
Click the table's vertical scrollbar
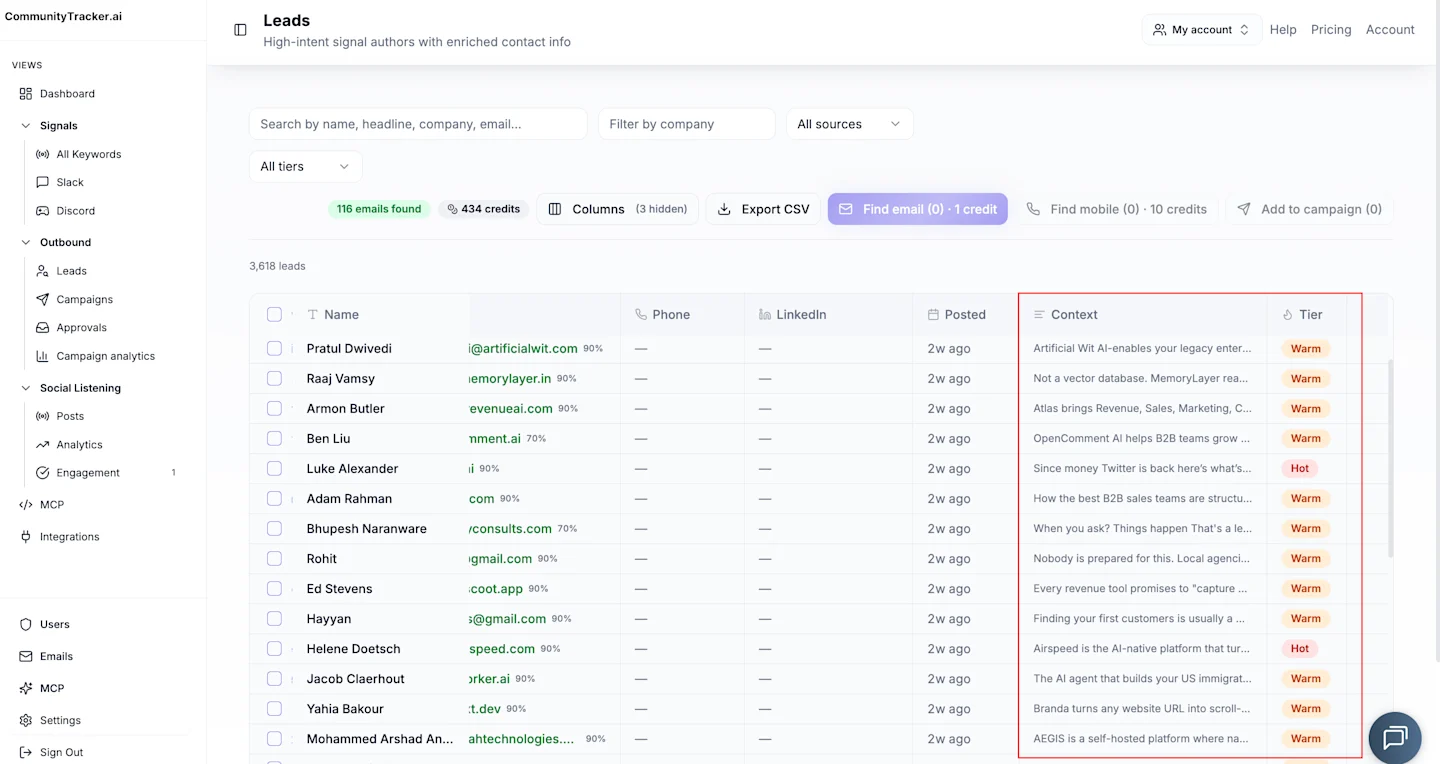pyautogui.click(x=1390, y=459)
